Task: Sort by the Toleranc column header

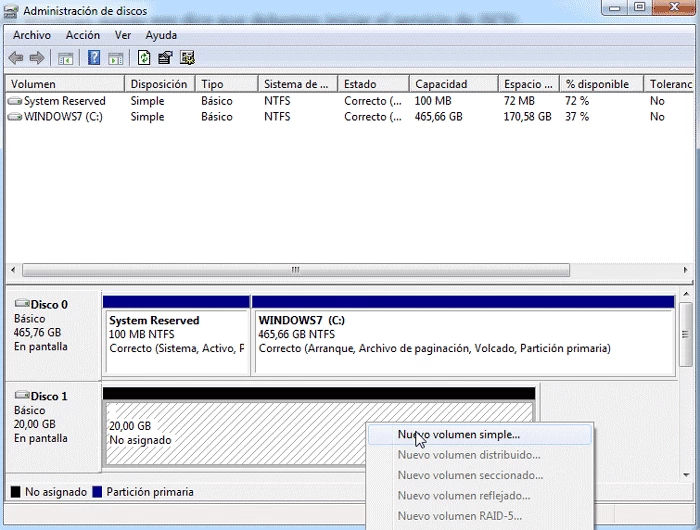Action: (x=669, y=84)
